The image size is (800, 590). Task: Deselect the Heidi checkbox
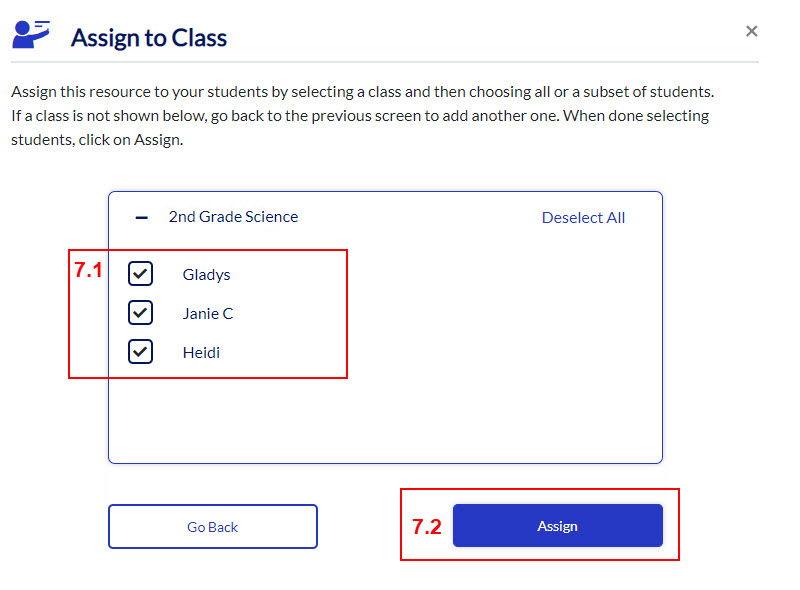coord(141,352)
